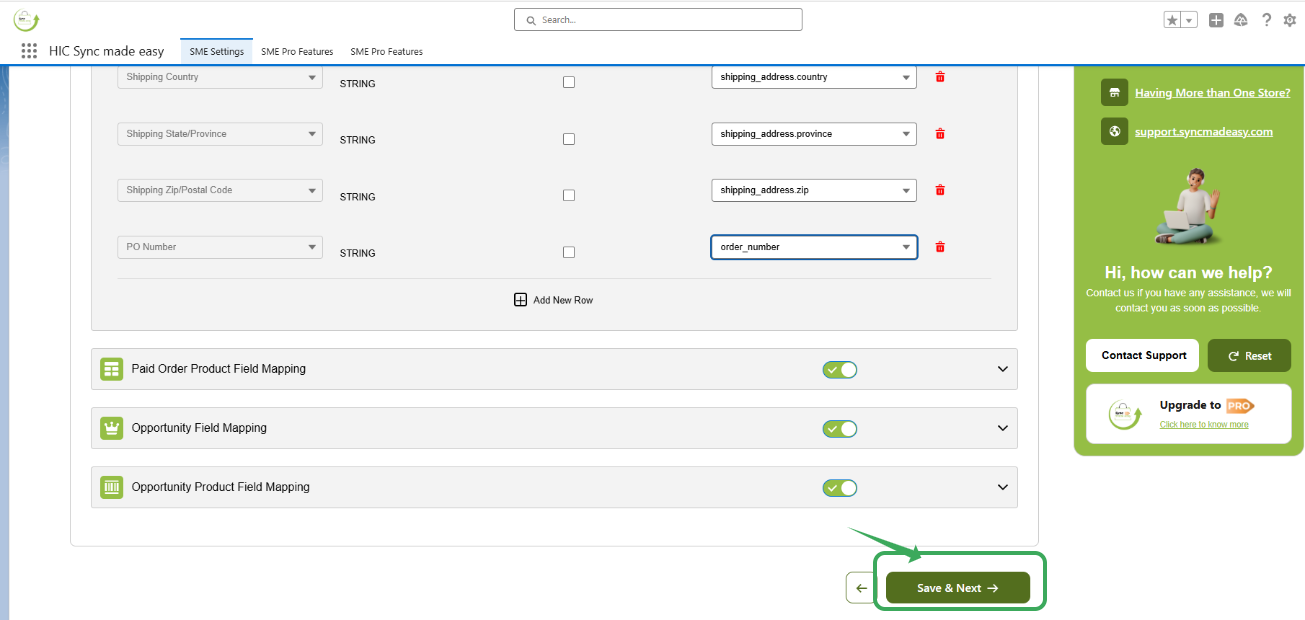Remove the Shipping Zip/Postal Code row
The width and height of the screenshot is (1305, 620).
940,190
